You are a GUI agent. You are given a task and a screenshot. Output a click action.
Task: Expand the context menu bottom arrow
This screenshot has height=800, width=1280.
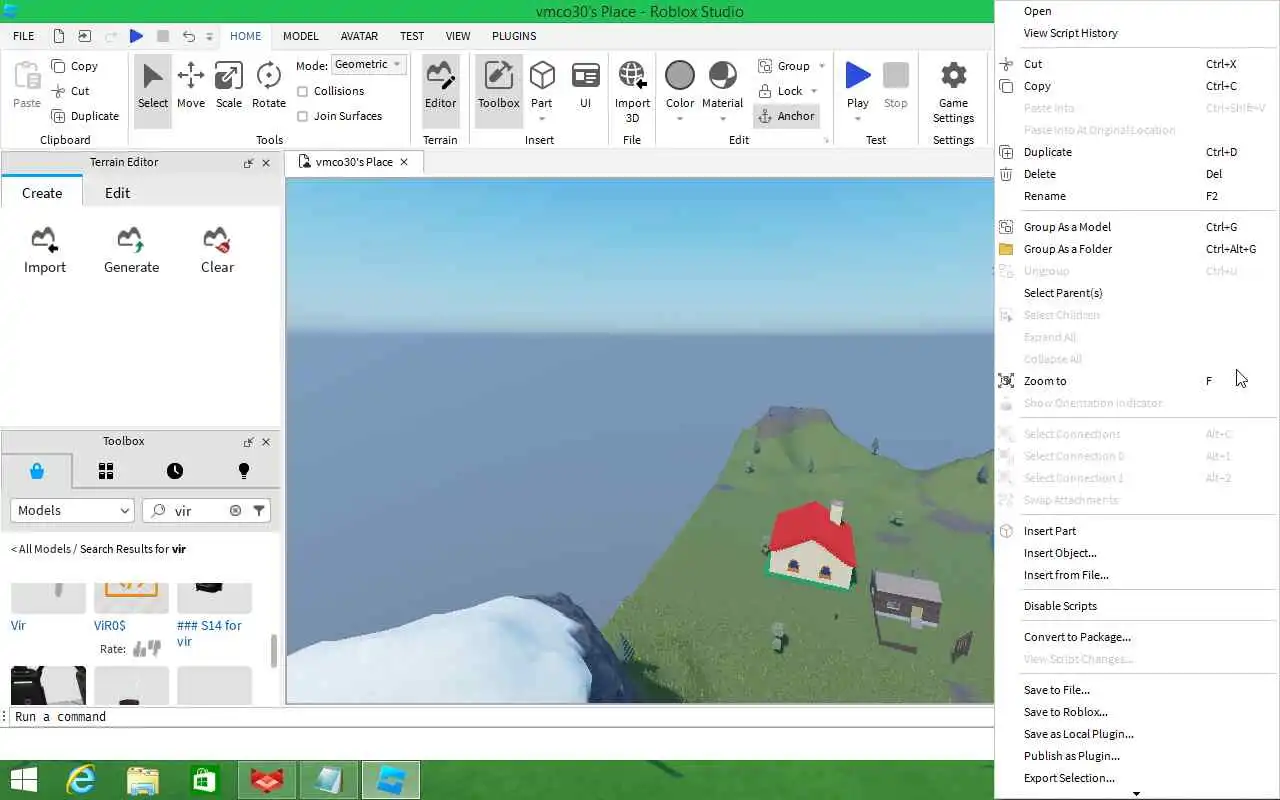click(1136, 794)
